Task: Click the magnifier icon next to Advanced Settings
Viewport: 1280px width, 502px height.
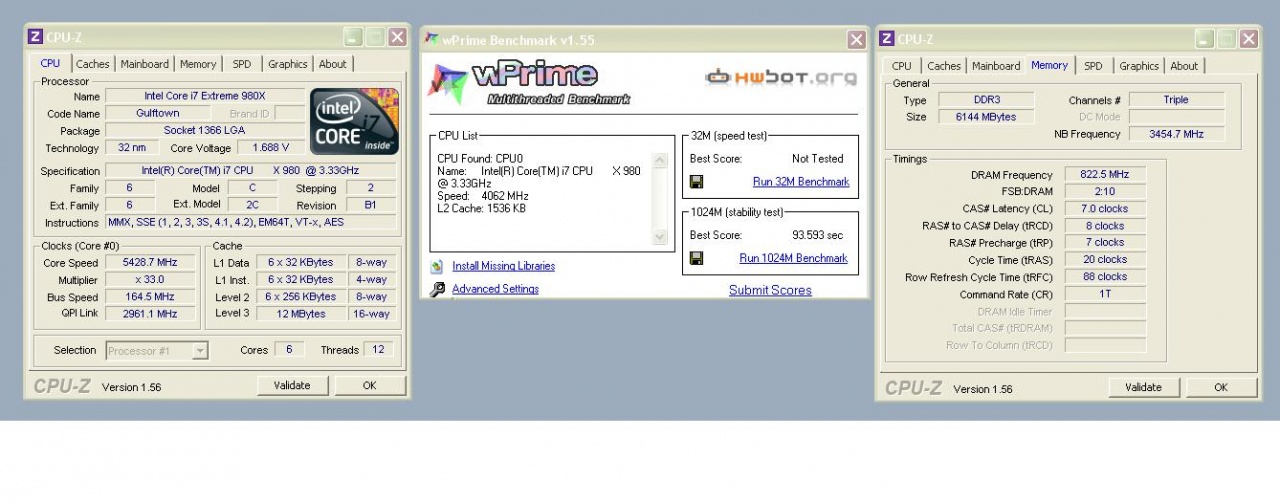Action: (x=437, y=290)
